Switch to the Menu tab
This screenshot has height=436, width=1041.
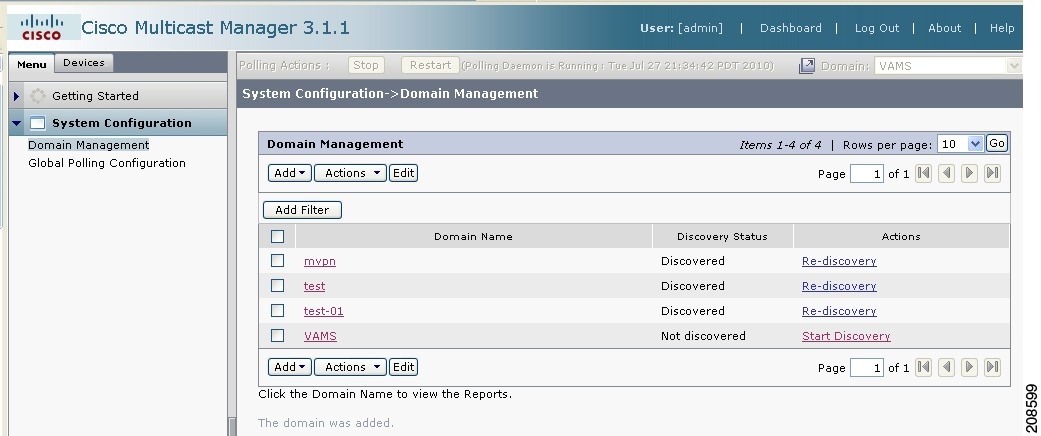[31, 64]
